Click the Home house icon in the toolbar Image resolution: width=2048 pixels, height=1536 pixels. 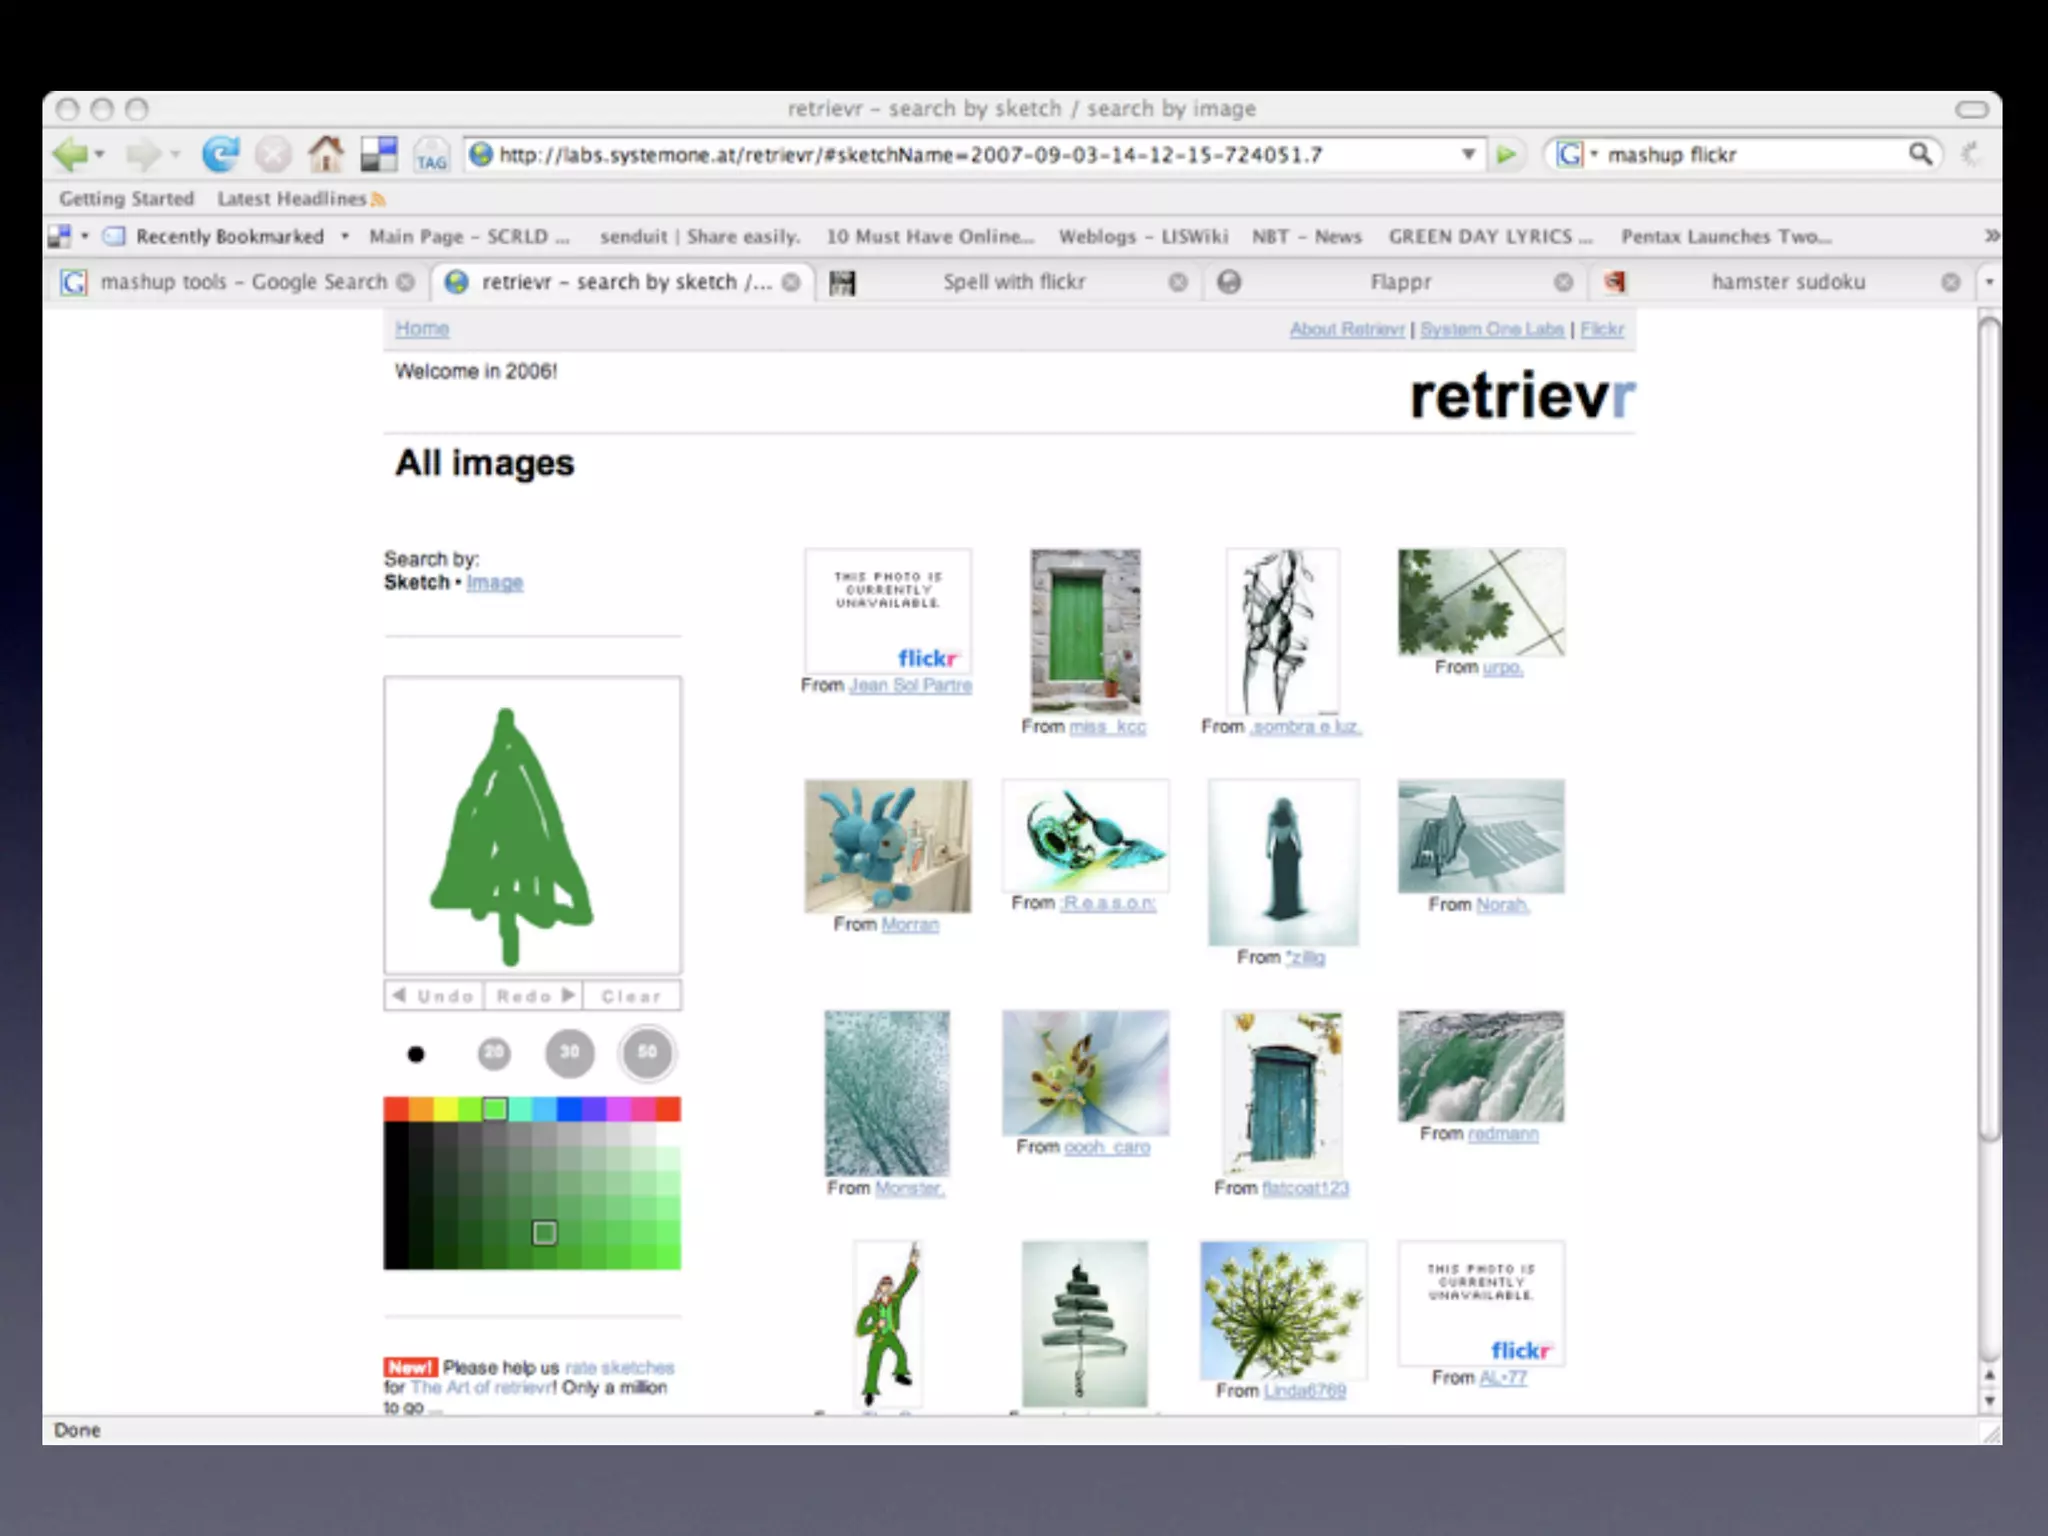325,154
